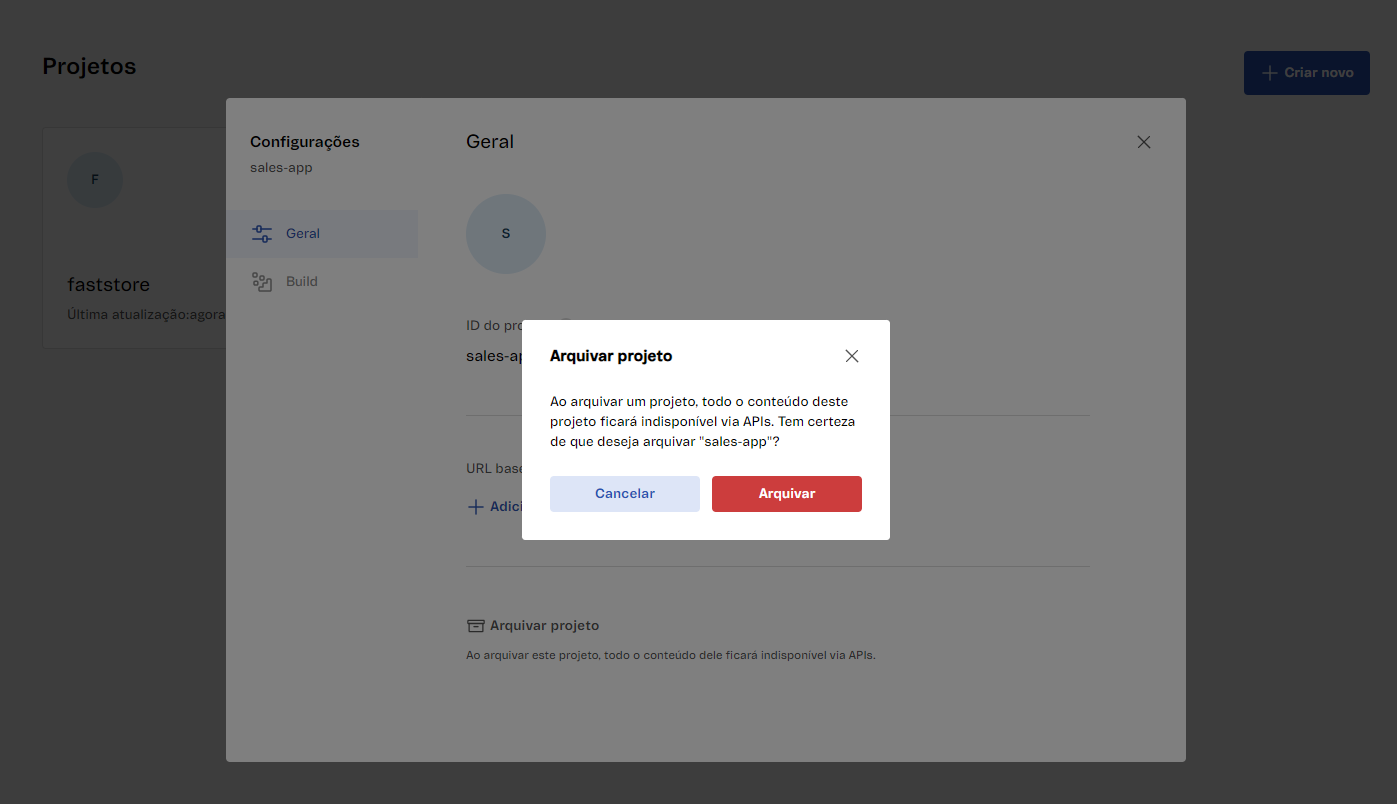Click the plus icon in Criar novo
1397x804 pixels.
coord(1269,73)
